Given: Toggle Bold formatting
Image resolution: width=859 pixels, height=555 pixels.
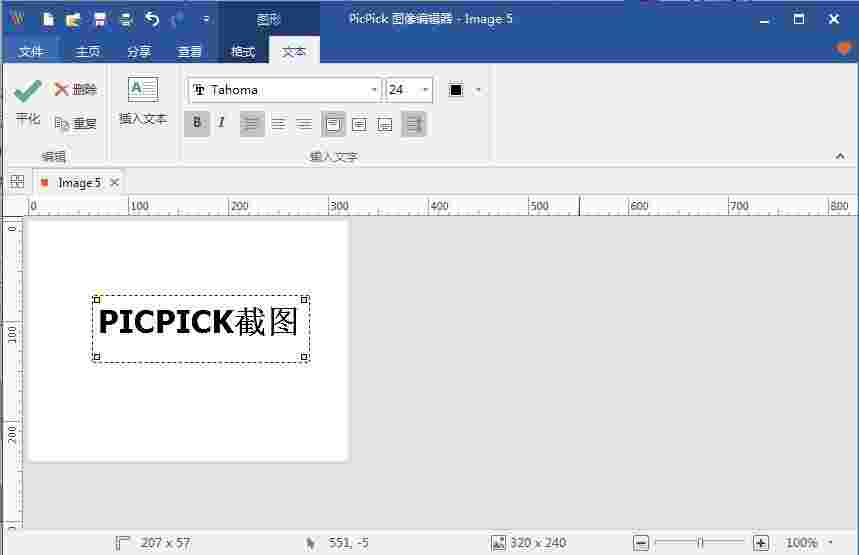Looking at the screenshot, I should click(197, 123).
